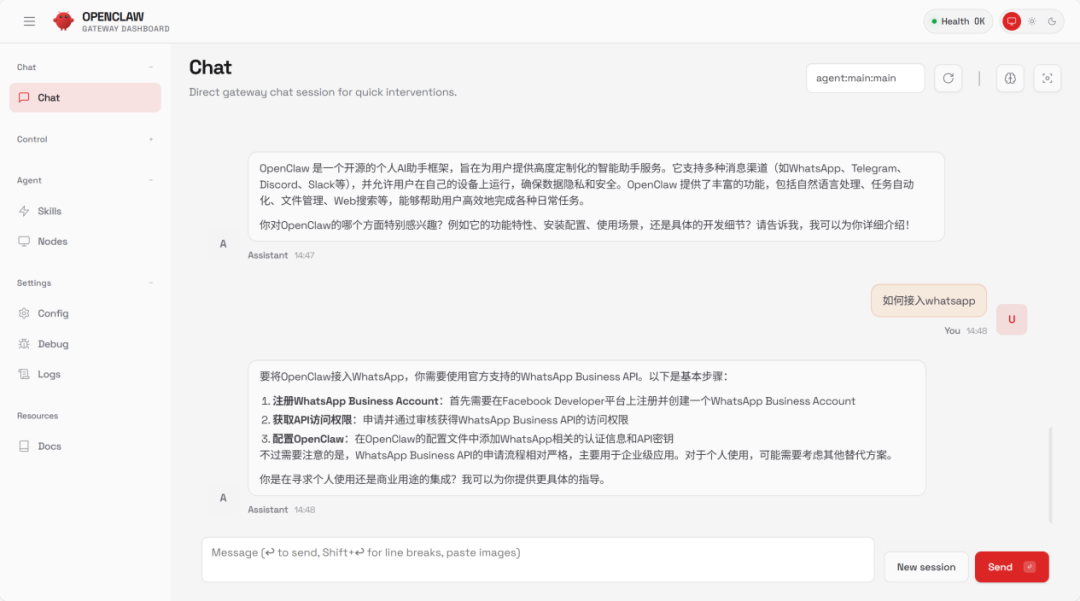Viewport: 1080px width, 601px height.
Task: Click the Resources section header
Action: [37, 416]
